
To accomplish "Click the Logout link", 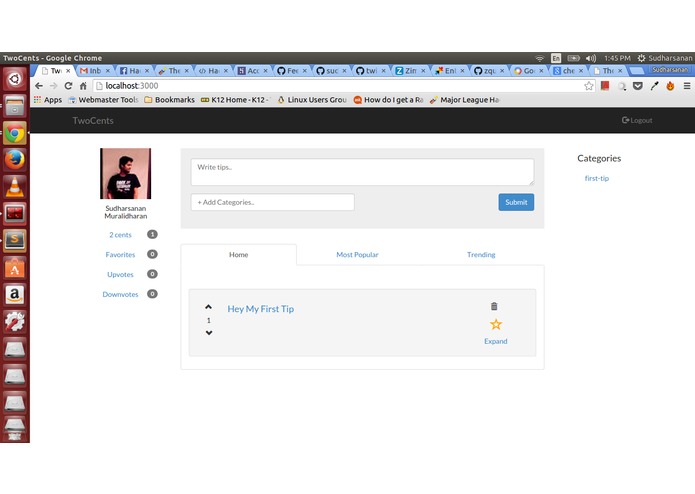I will [637, 120].
